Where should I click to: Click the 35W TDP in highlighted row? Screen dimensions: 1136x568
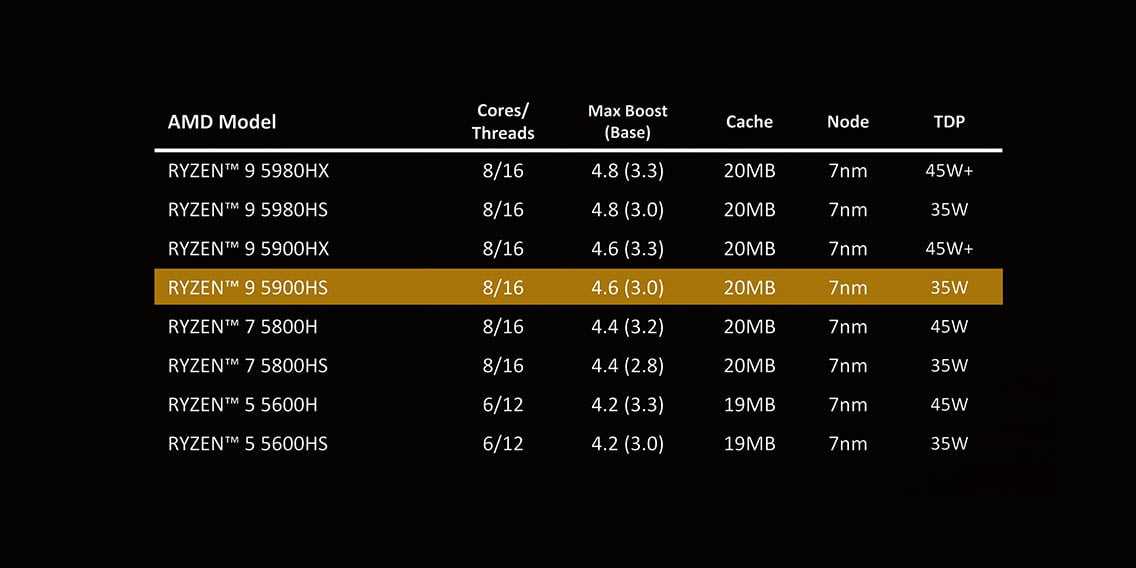pos(949,288)
